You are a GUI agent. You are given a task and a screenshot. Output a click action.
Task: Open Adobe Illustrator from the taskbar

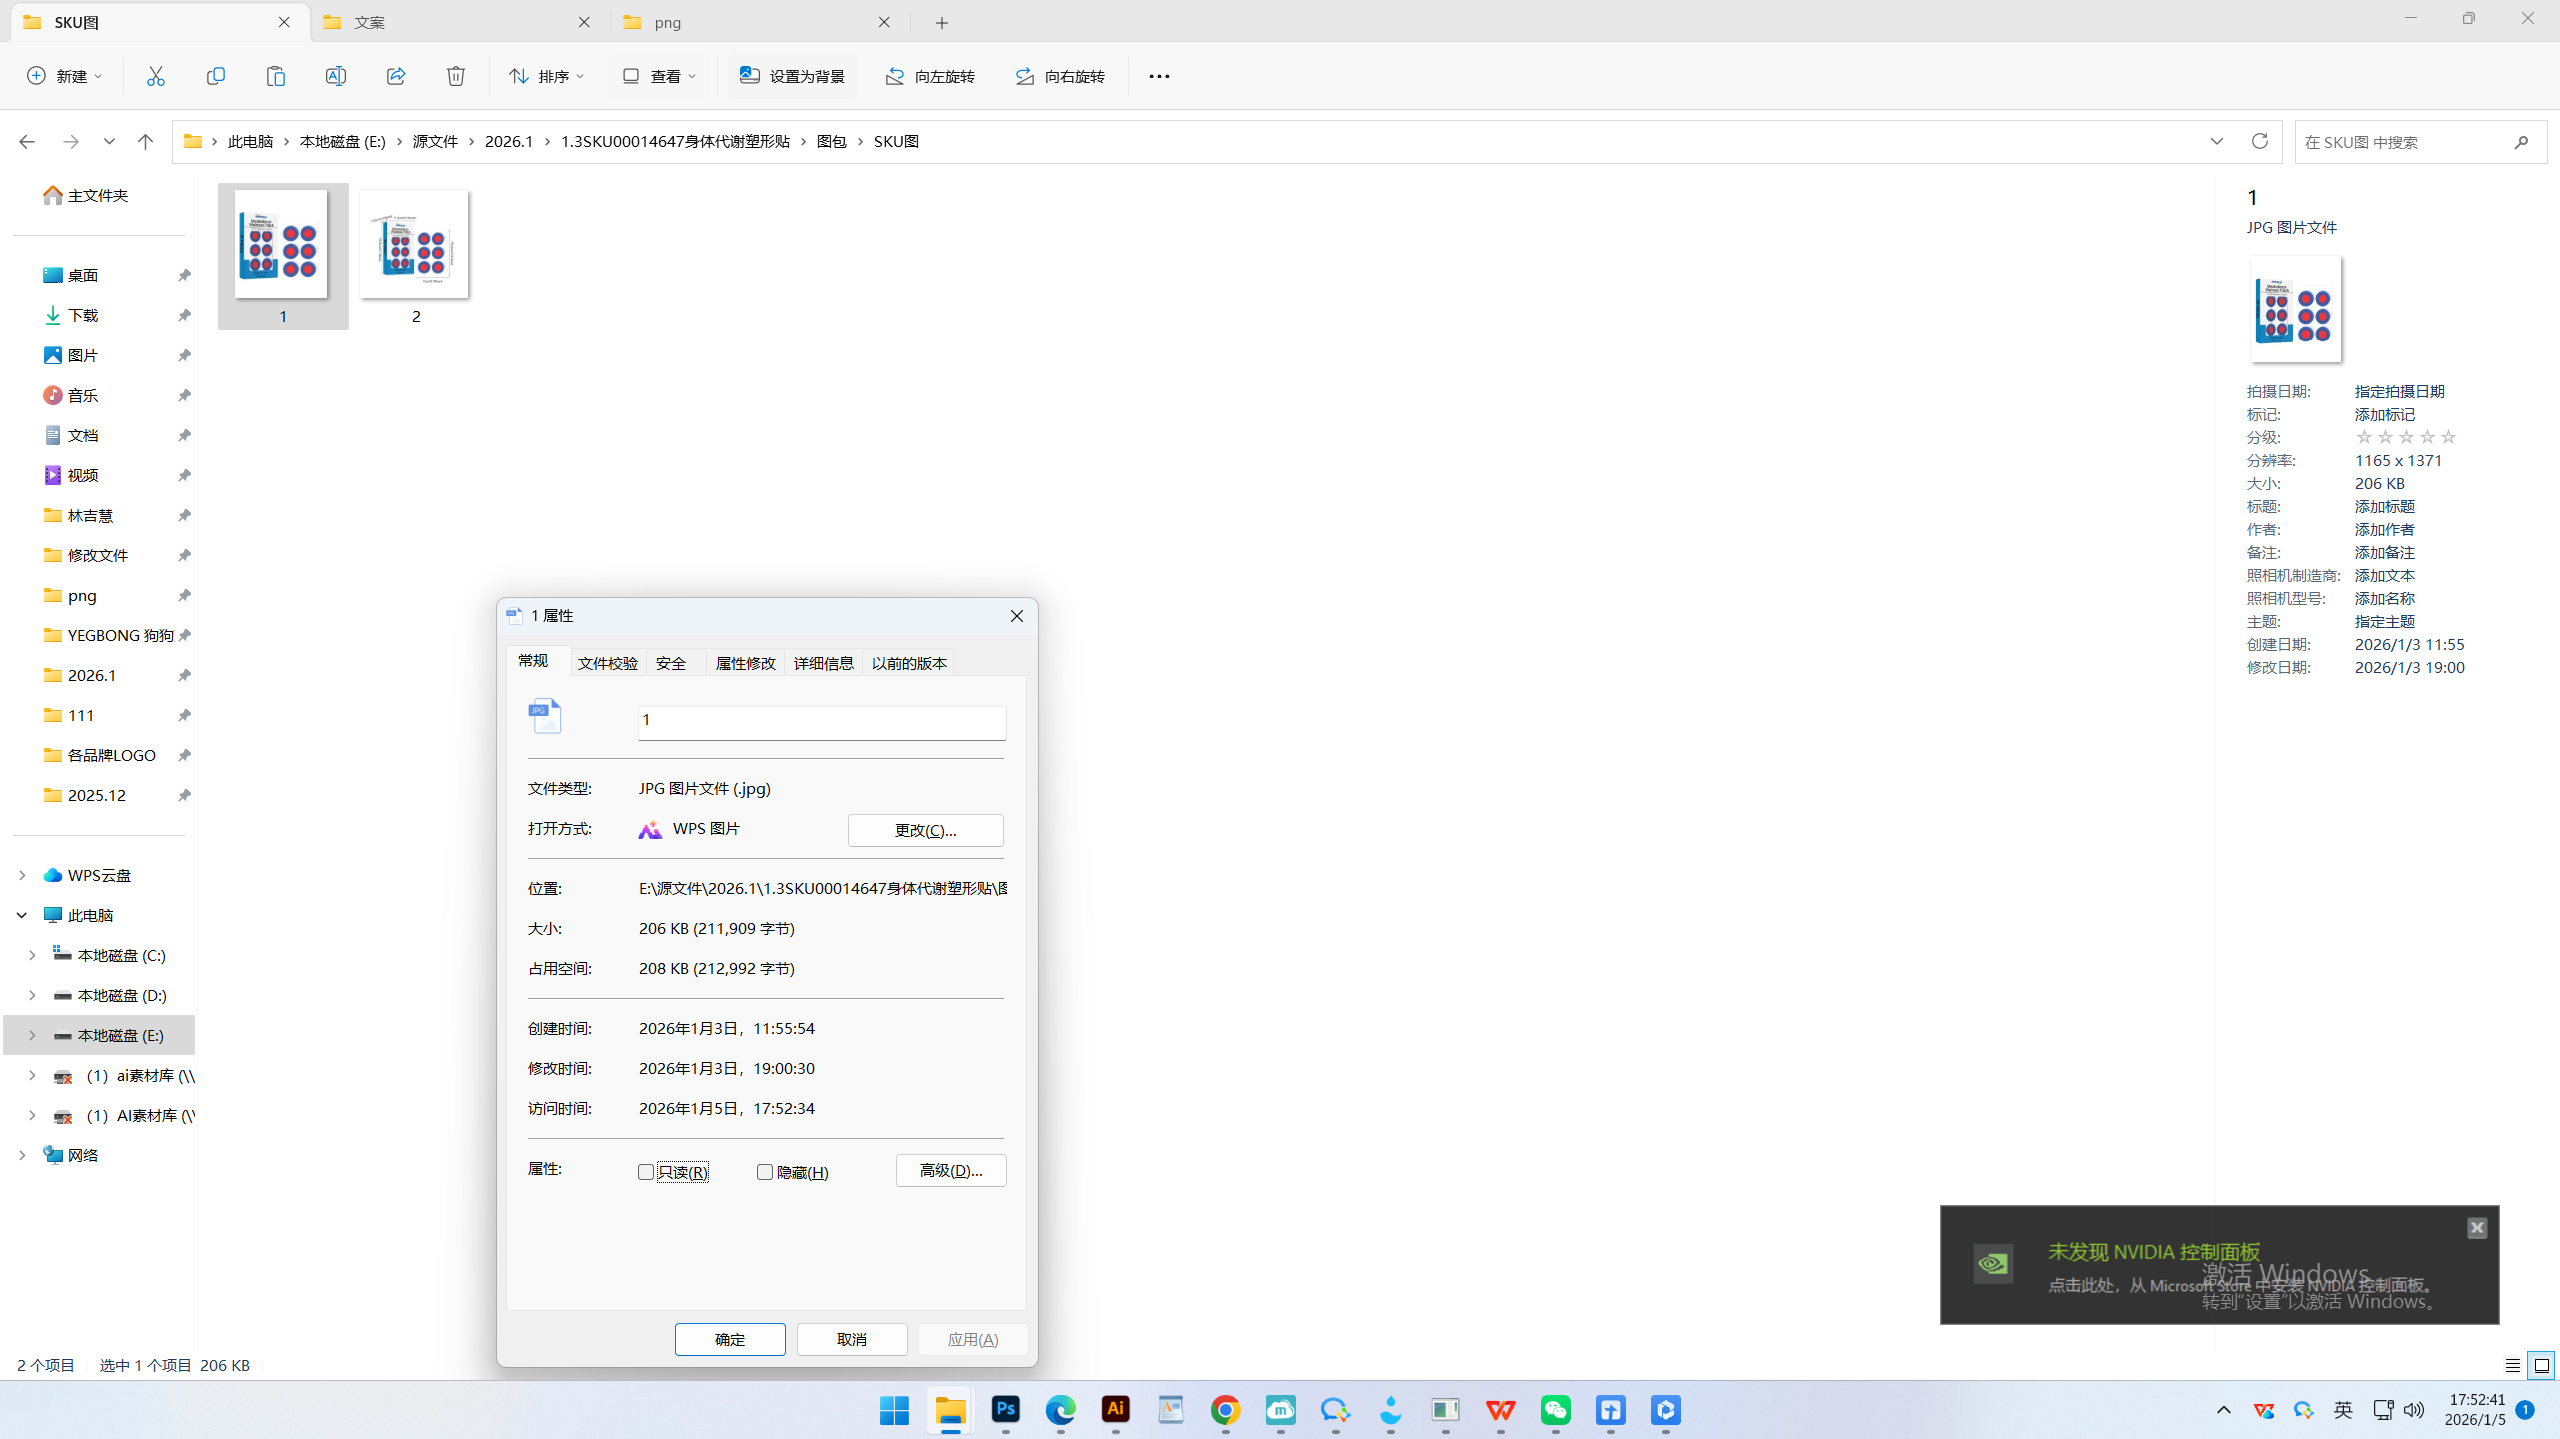coord(1115,1410)
